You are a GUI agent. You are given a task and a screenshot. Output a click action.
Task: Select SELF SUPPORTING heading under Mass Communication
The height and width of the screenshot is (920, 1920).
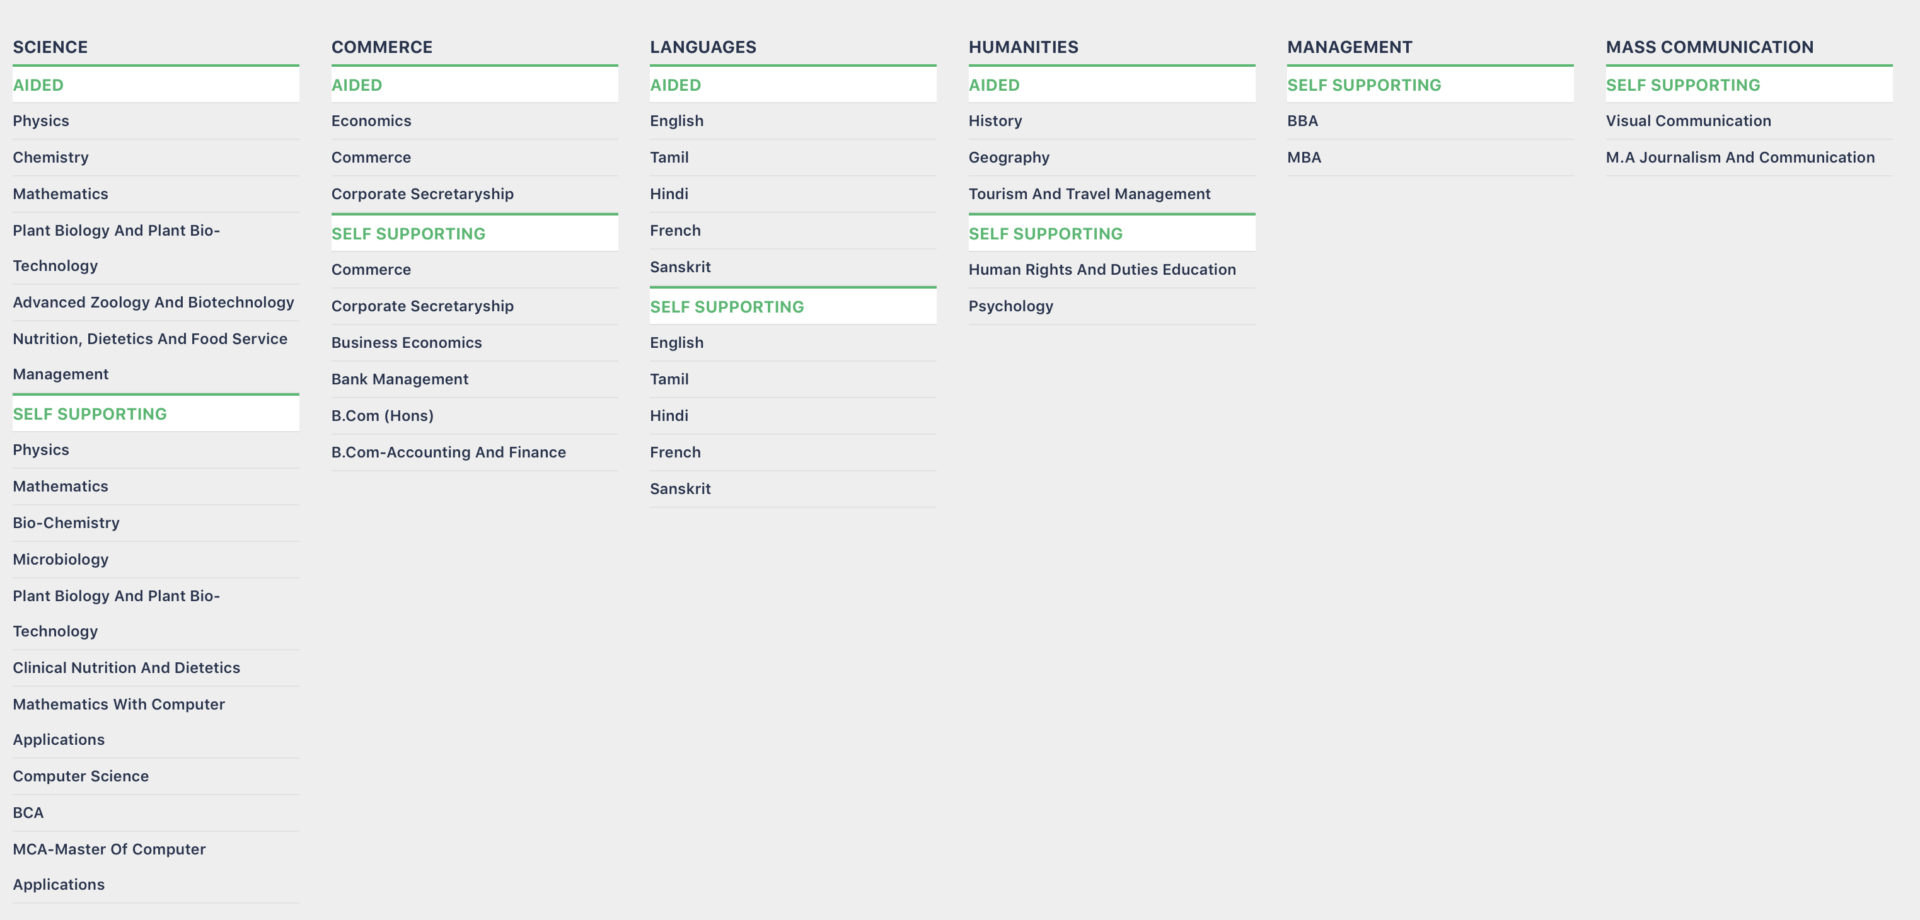[1683, 85]
